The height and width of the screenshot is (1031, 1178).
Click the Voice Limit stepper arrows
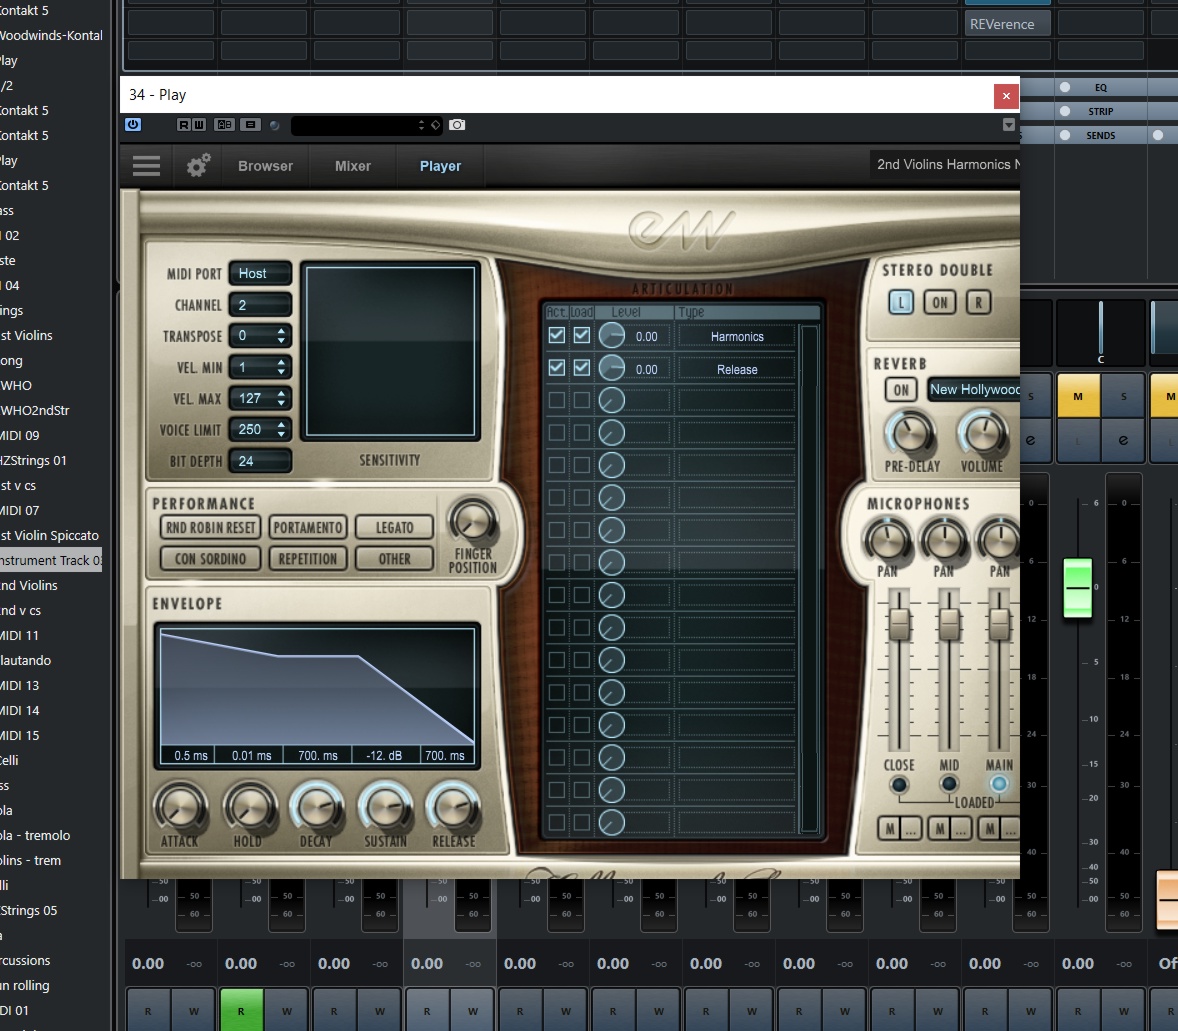pyautogui.click(x=281, y=430)
